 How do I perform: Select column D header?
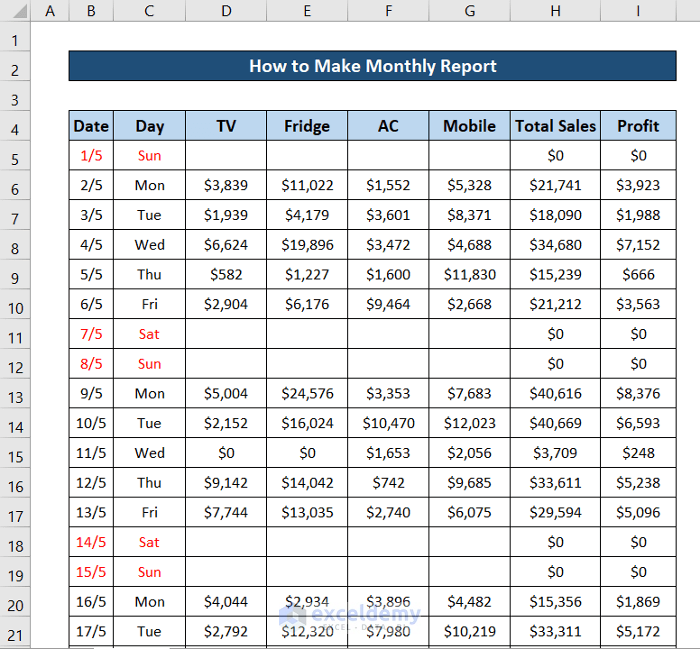226,11
